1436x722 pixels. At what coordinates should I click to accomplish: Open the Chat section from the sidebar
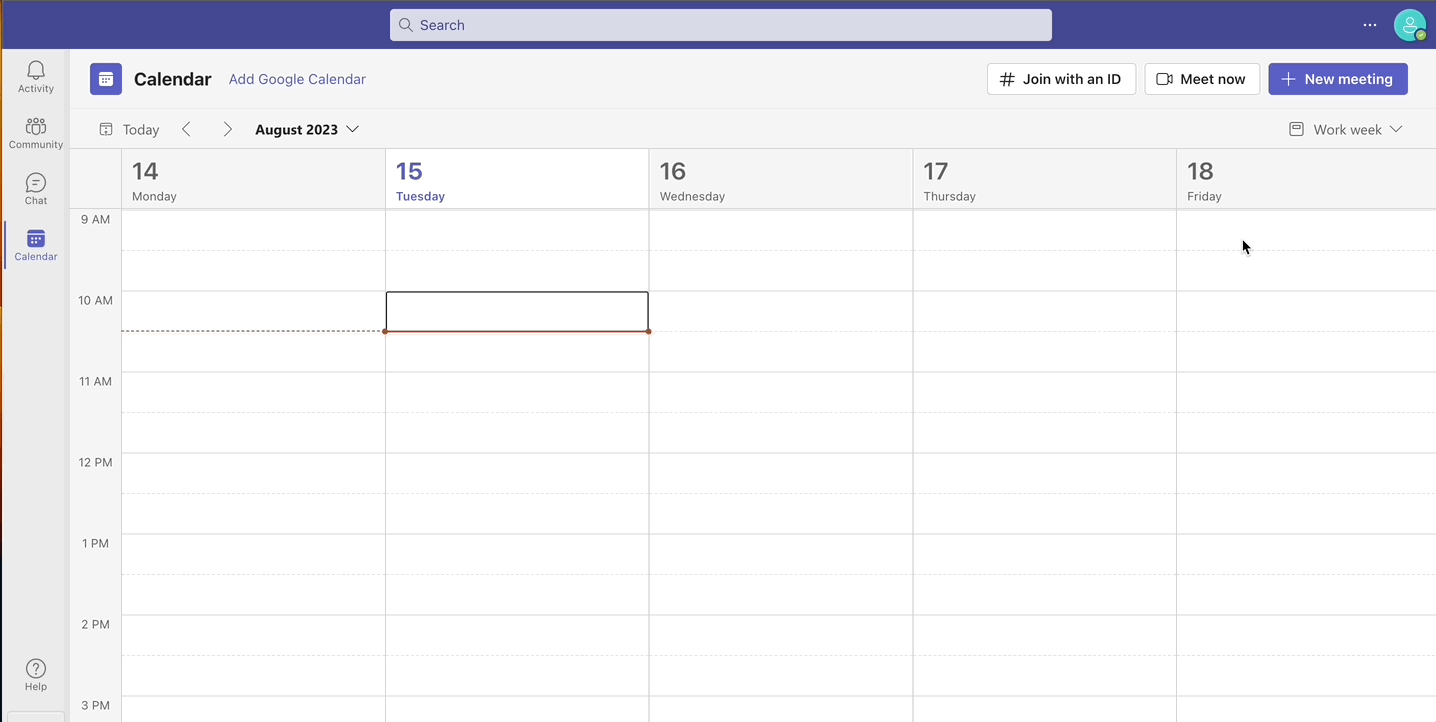tap(35, 186)
